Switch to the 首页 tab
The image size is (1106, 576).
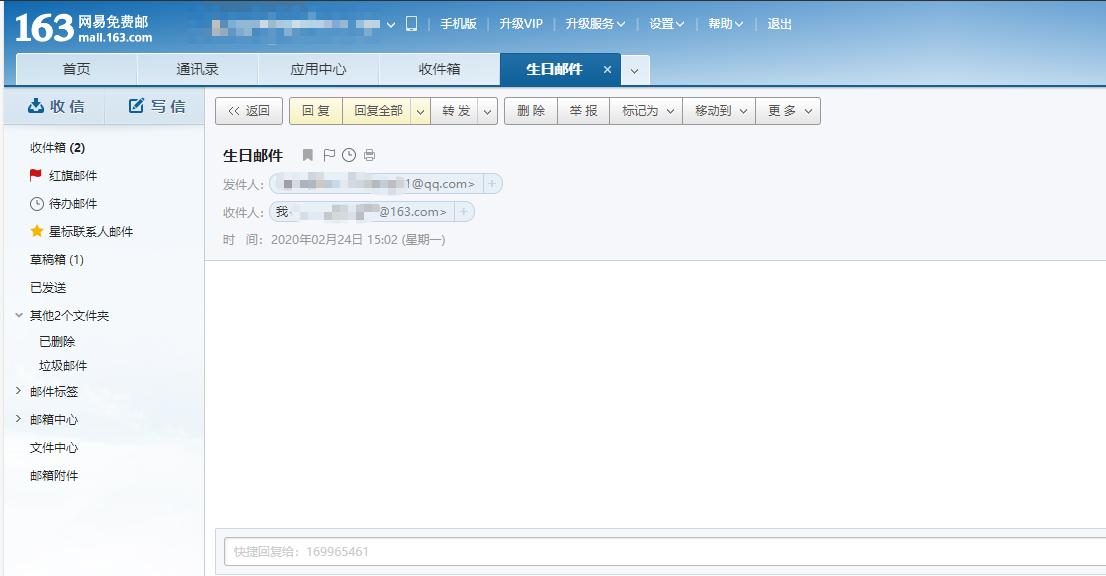(x=76, y=69)
